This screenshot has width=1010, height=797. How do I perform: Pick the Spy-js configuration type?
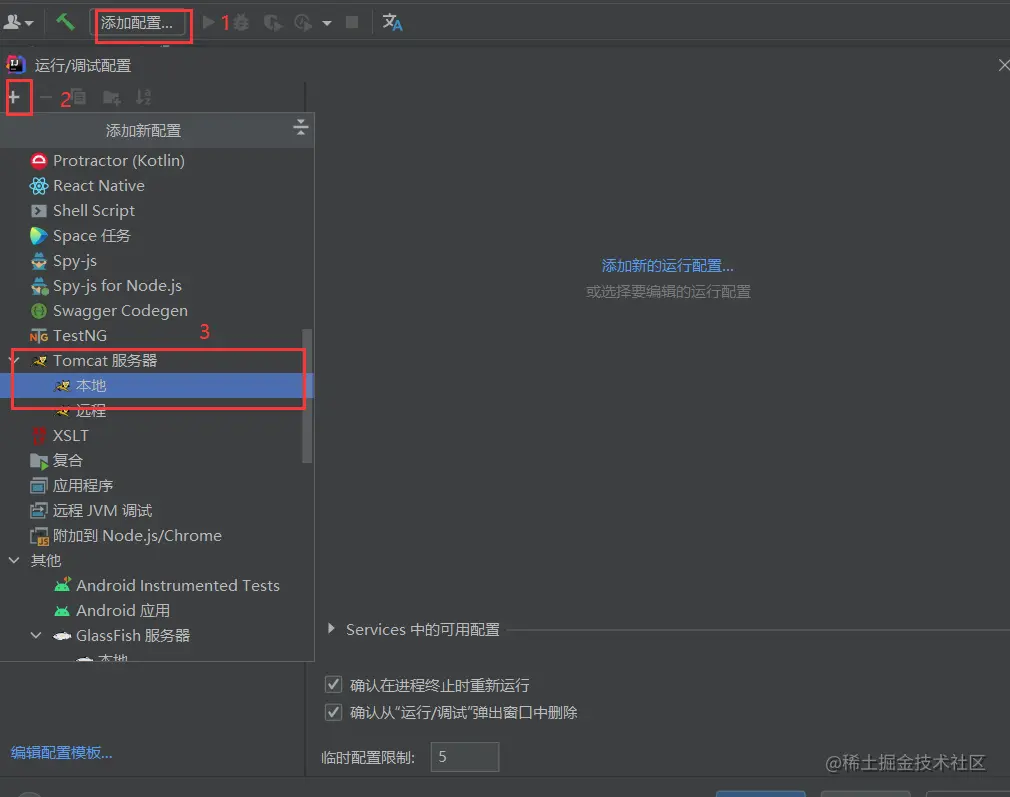coord(157,261)
